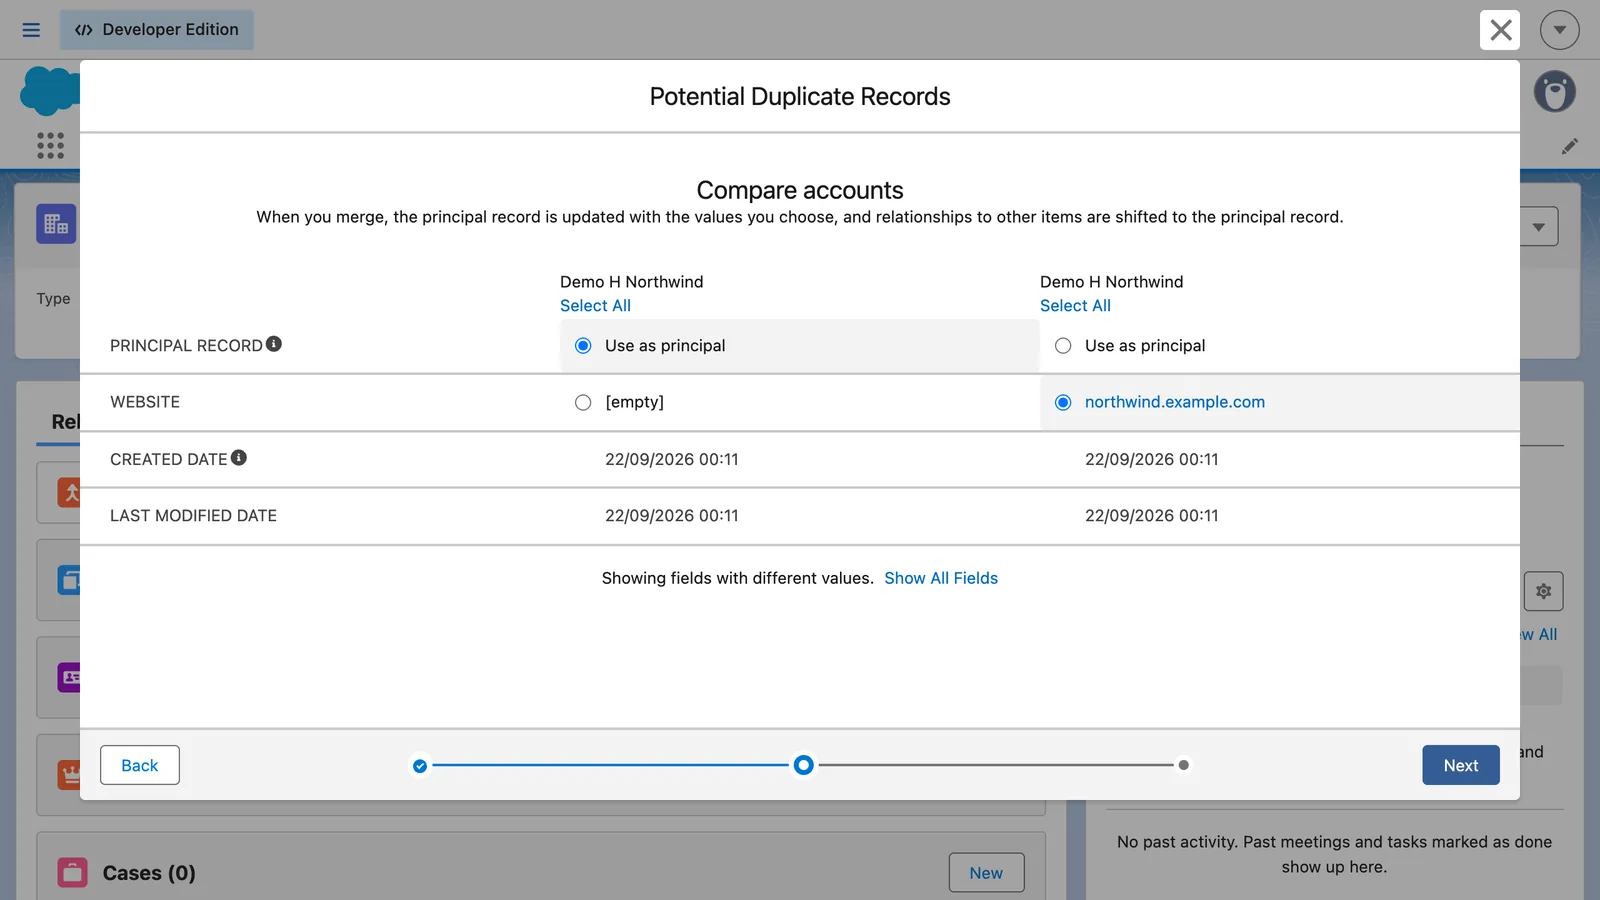Click the final step progress dot

(1184, 765)
